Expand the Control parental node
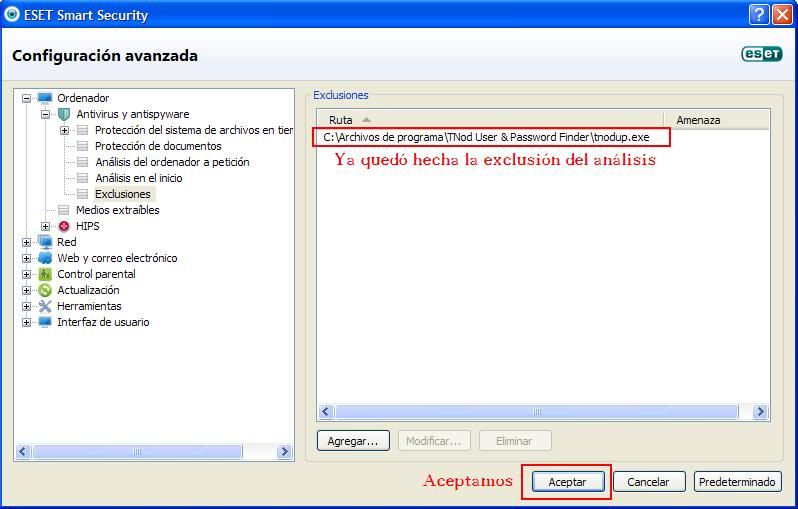798x509 pixels. tap(26, 274)
